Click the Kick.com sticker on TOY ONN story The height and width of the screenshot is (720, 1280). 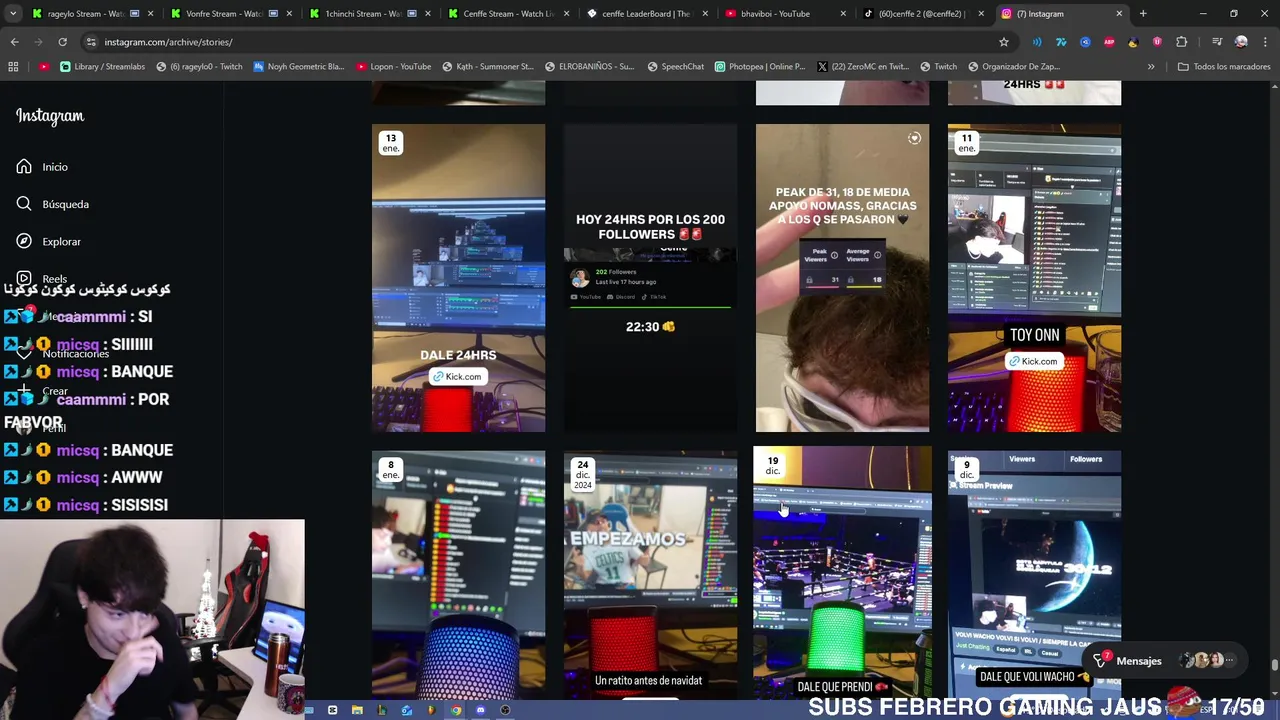(x=1034, y=361)
